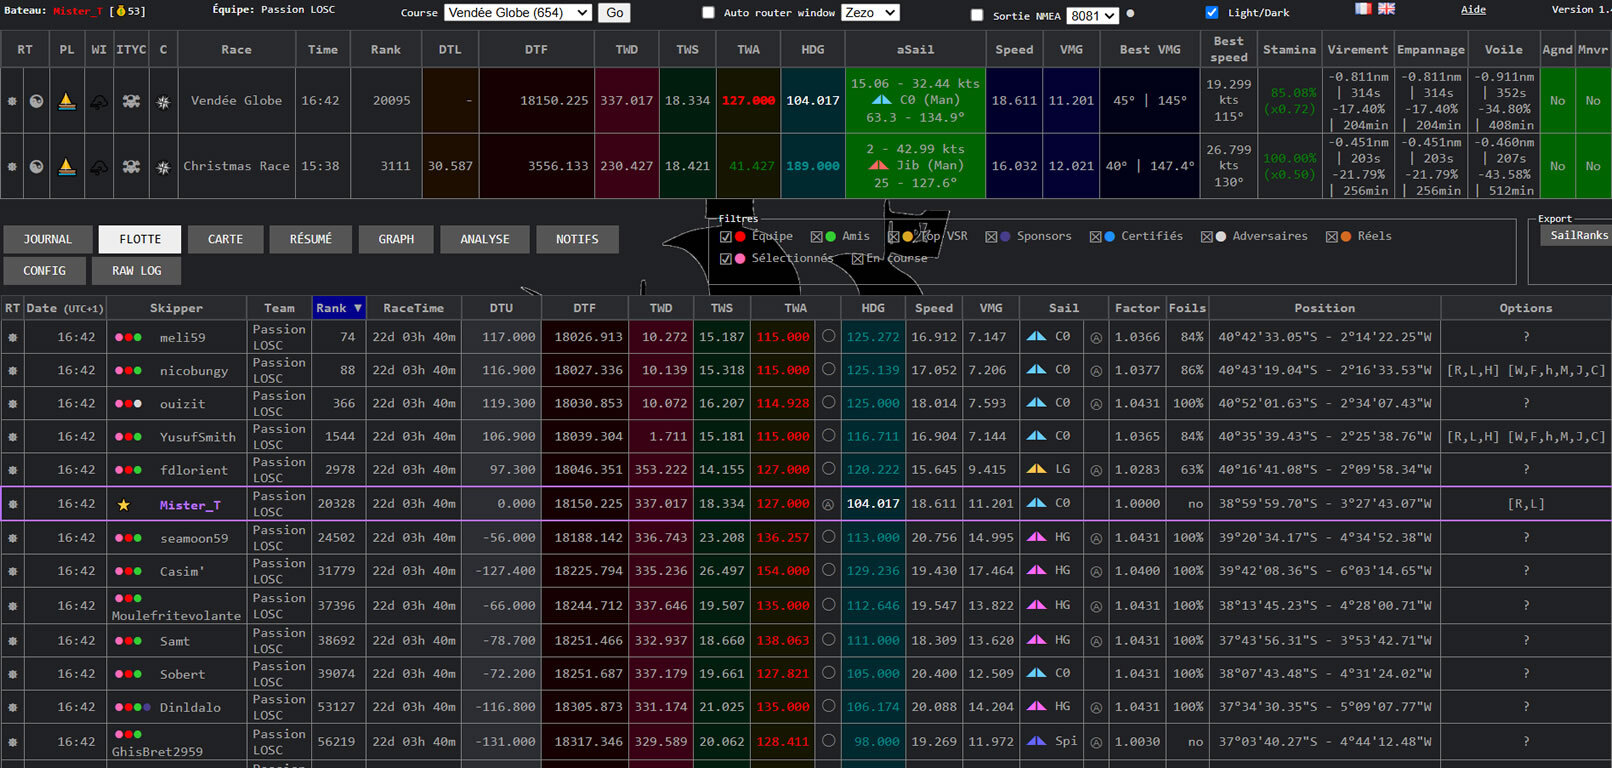1612x768 pixels.
Task: Click skipper name Moulefritevolante
Action: pos(176,616)
